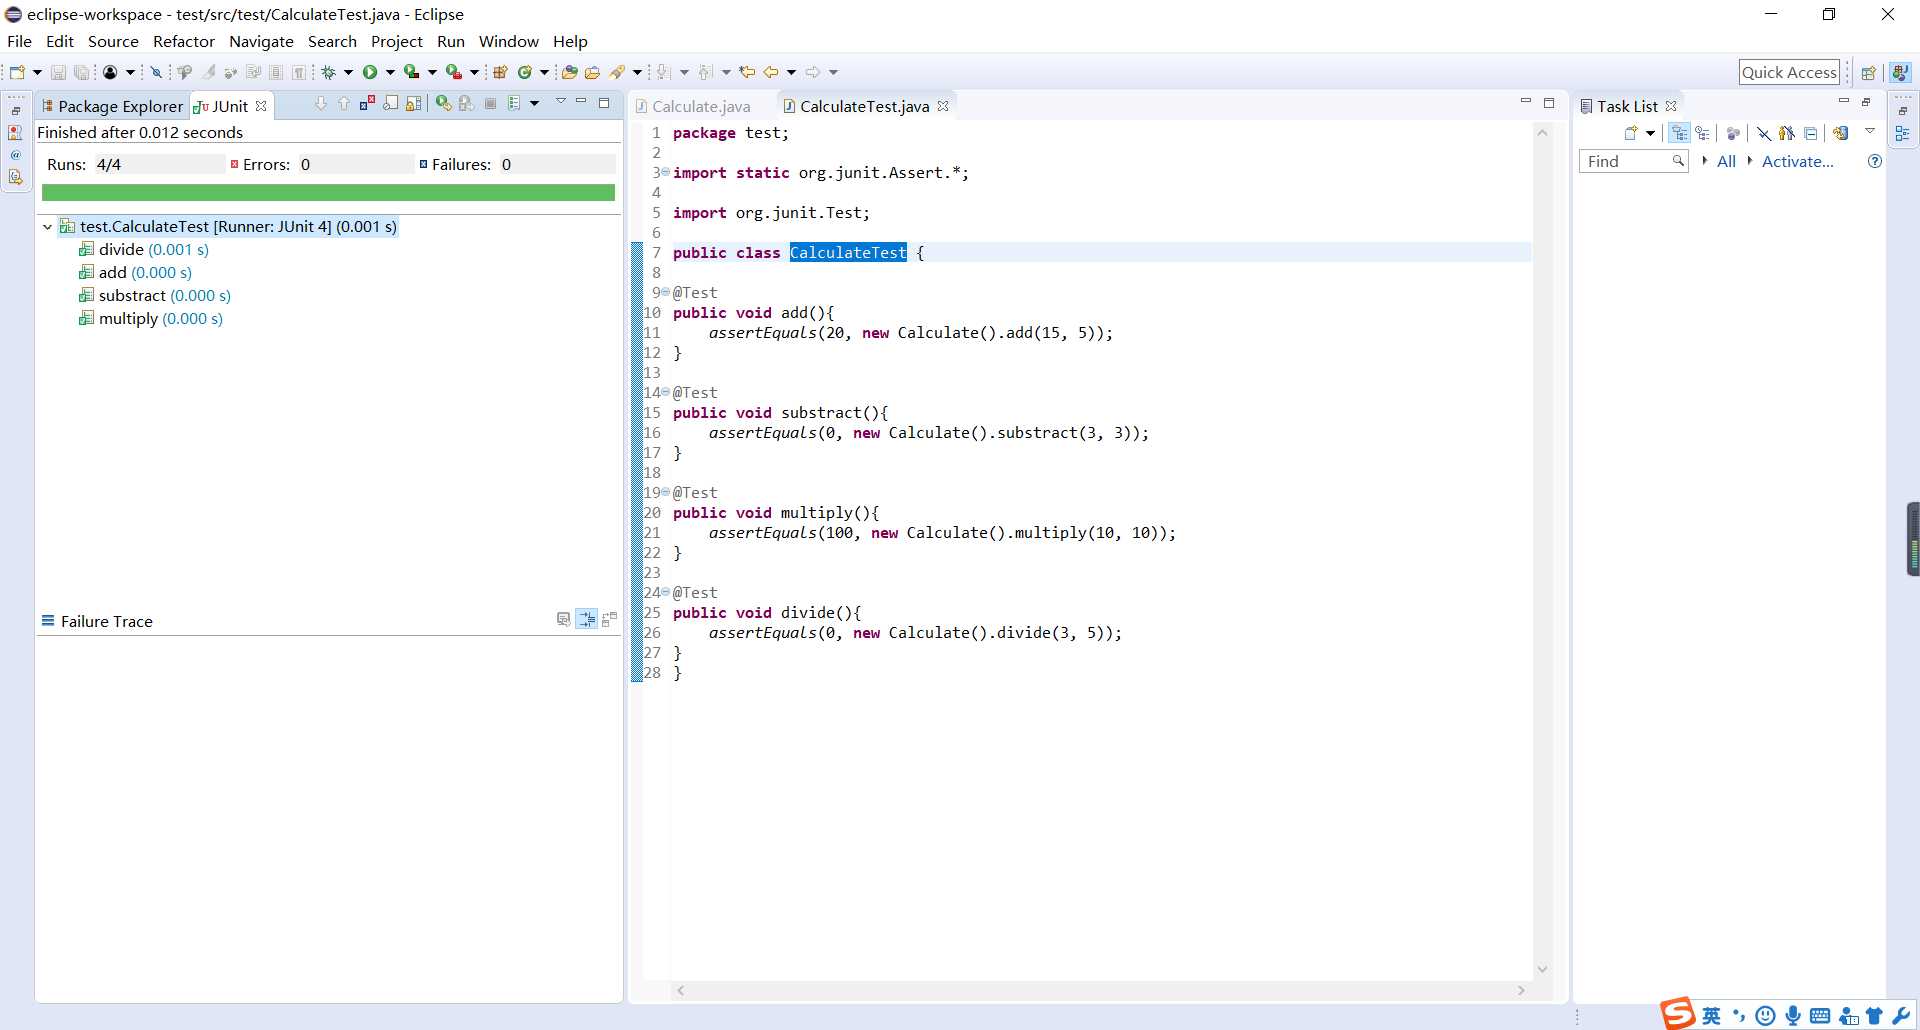This screenshot has height=1030, width=1920.
Task: Click the External Tools run icon
Action: point(453,72)
